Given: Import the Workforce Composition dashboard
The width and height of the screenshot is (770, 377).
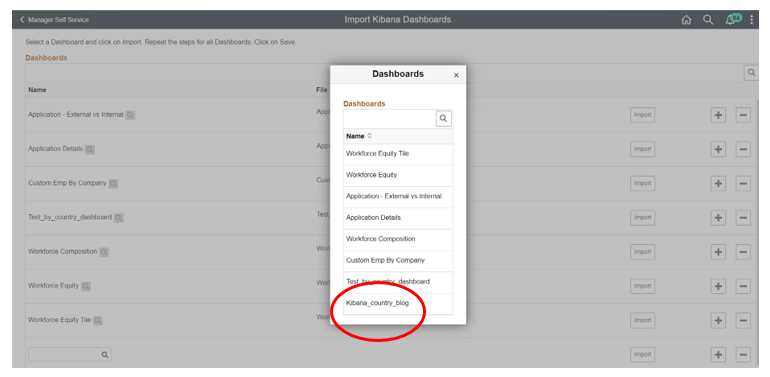Looking at the screenshot, I should (642, 252).
